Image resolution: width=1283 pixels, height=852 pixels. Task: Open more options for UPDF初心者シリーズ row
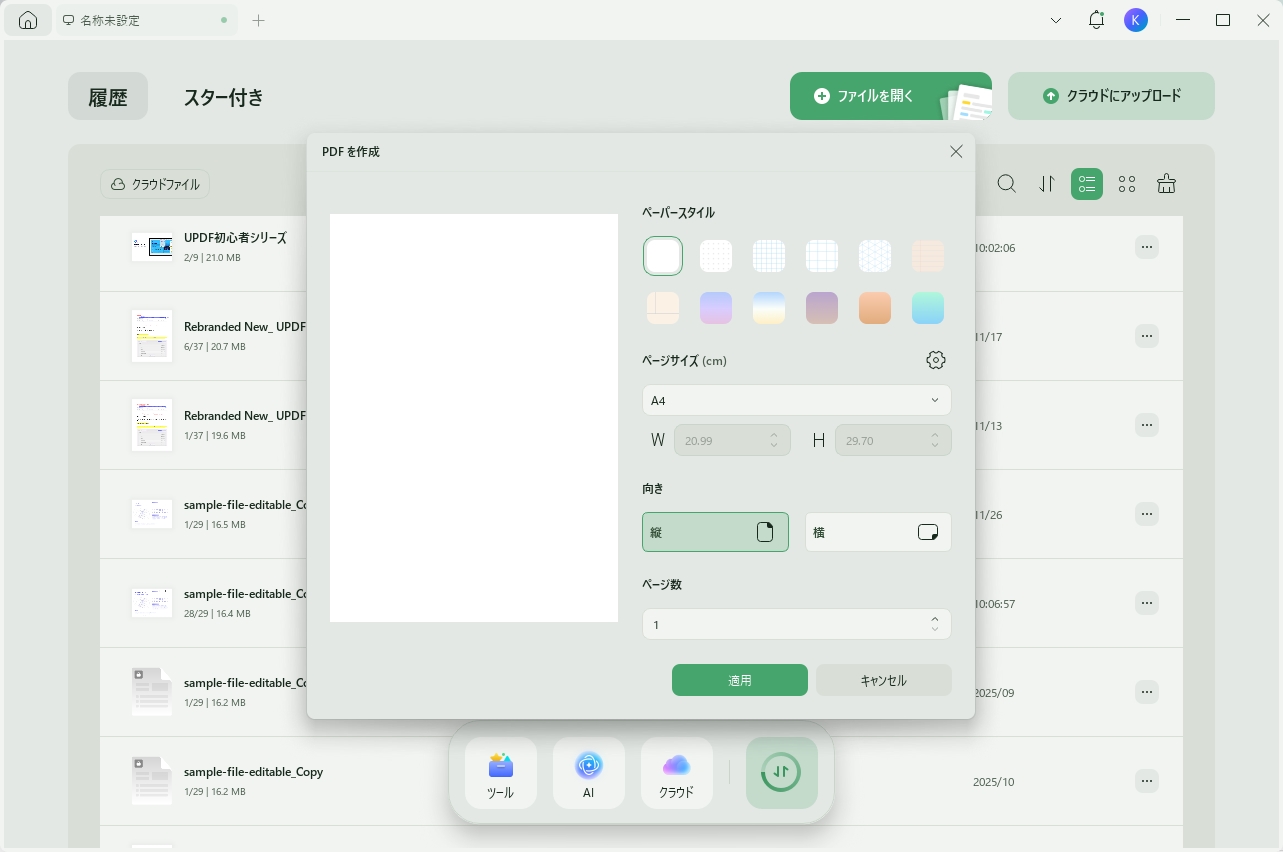pyautogui.click(x=1147, y=247)
